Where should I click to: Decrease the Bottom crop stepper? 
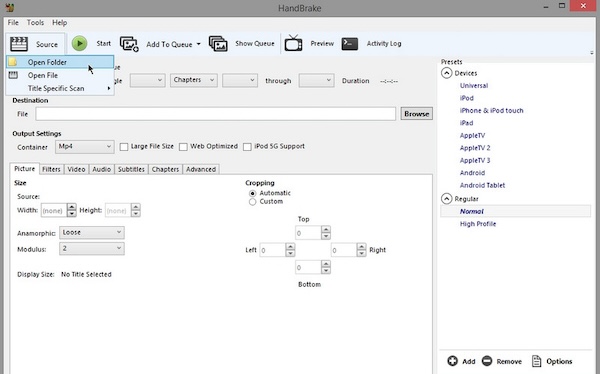(x=326, y=271)
